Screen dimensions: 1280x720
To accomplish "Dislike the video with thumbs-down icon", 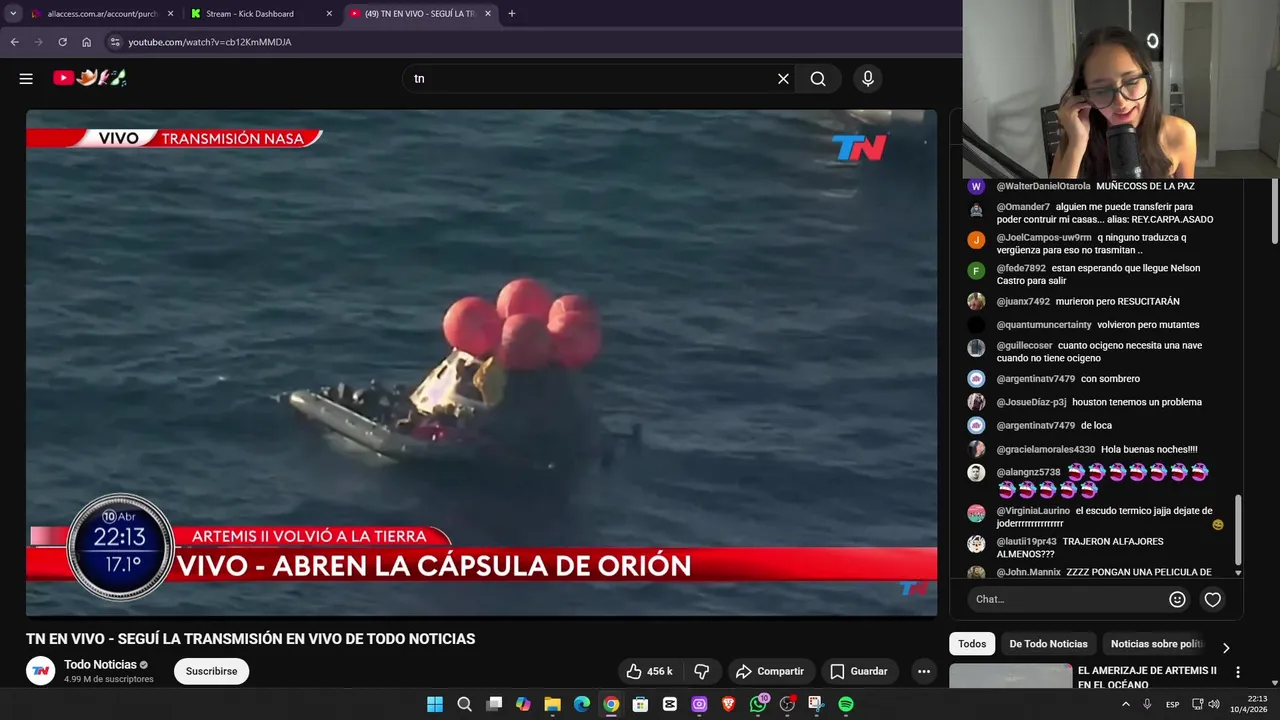I will (702, 671).
